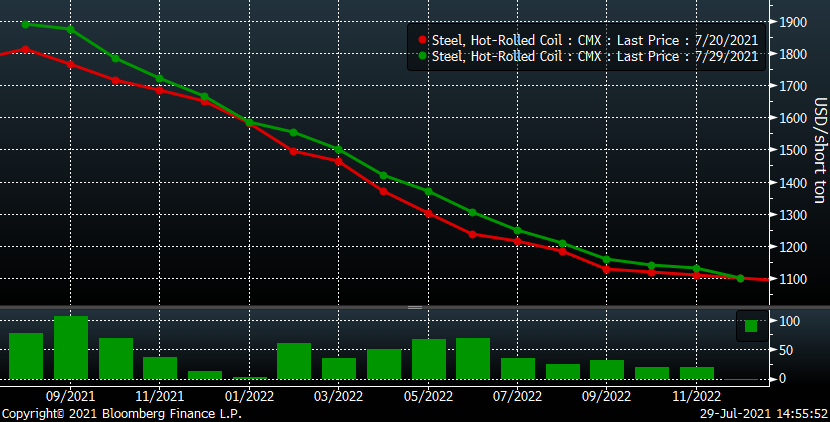
Task: Click the 100 label on volume axis
Action: pos(789,322)
